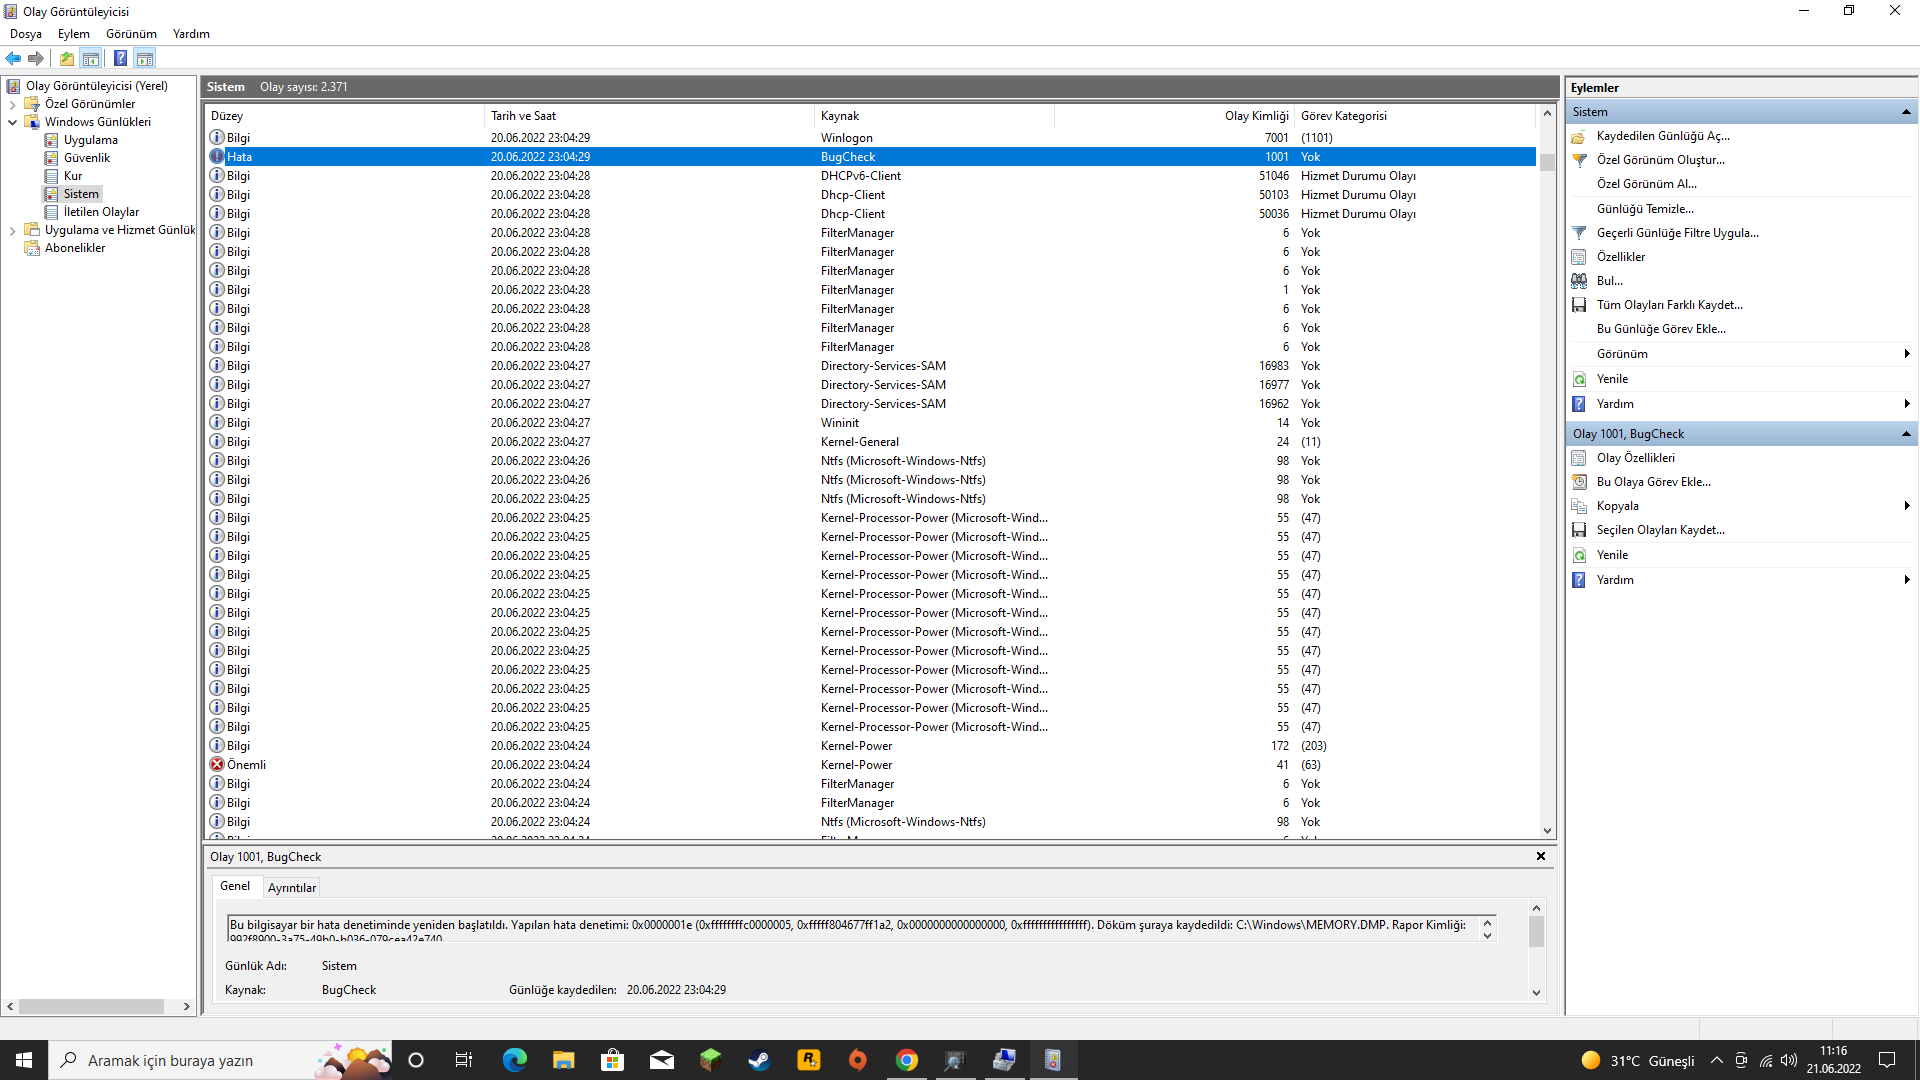Click Yenile refresh icon under Sistem actions
The width and height of the screenshot is (1920, 1080).
click(x=1579, y=379)
